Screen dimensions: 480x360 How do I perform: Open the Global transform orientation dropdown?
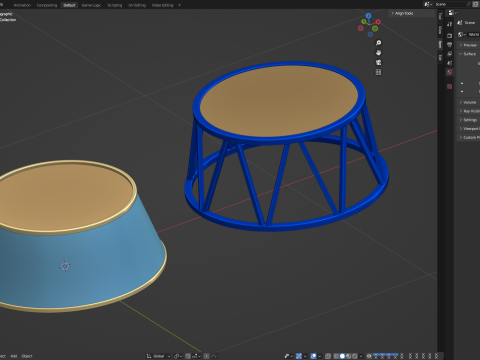pos(158,356)
